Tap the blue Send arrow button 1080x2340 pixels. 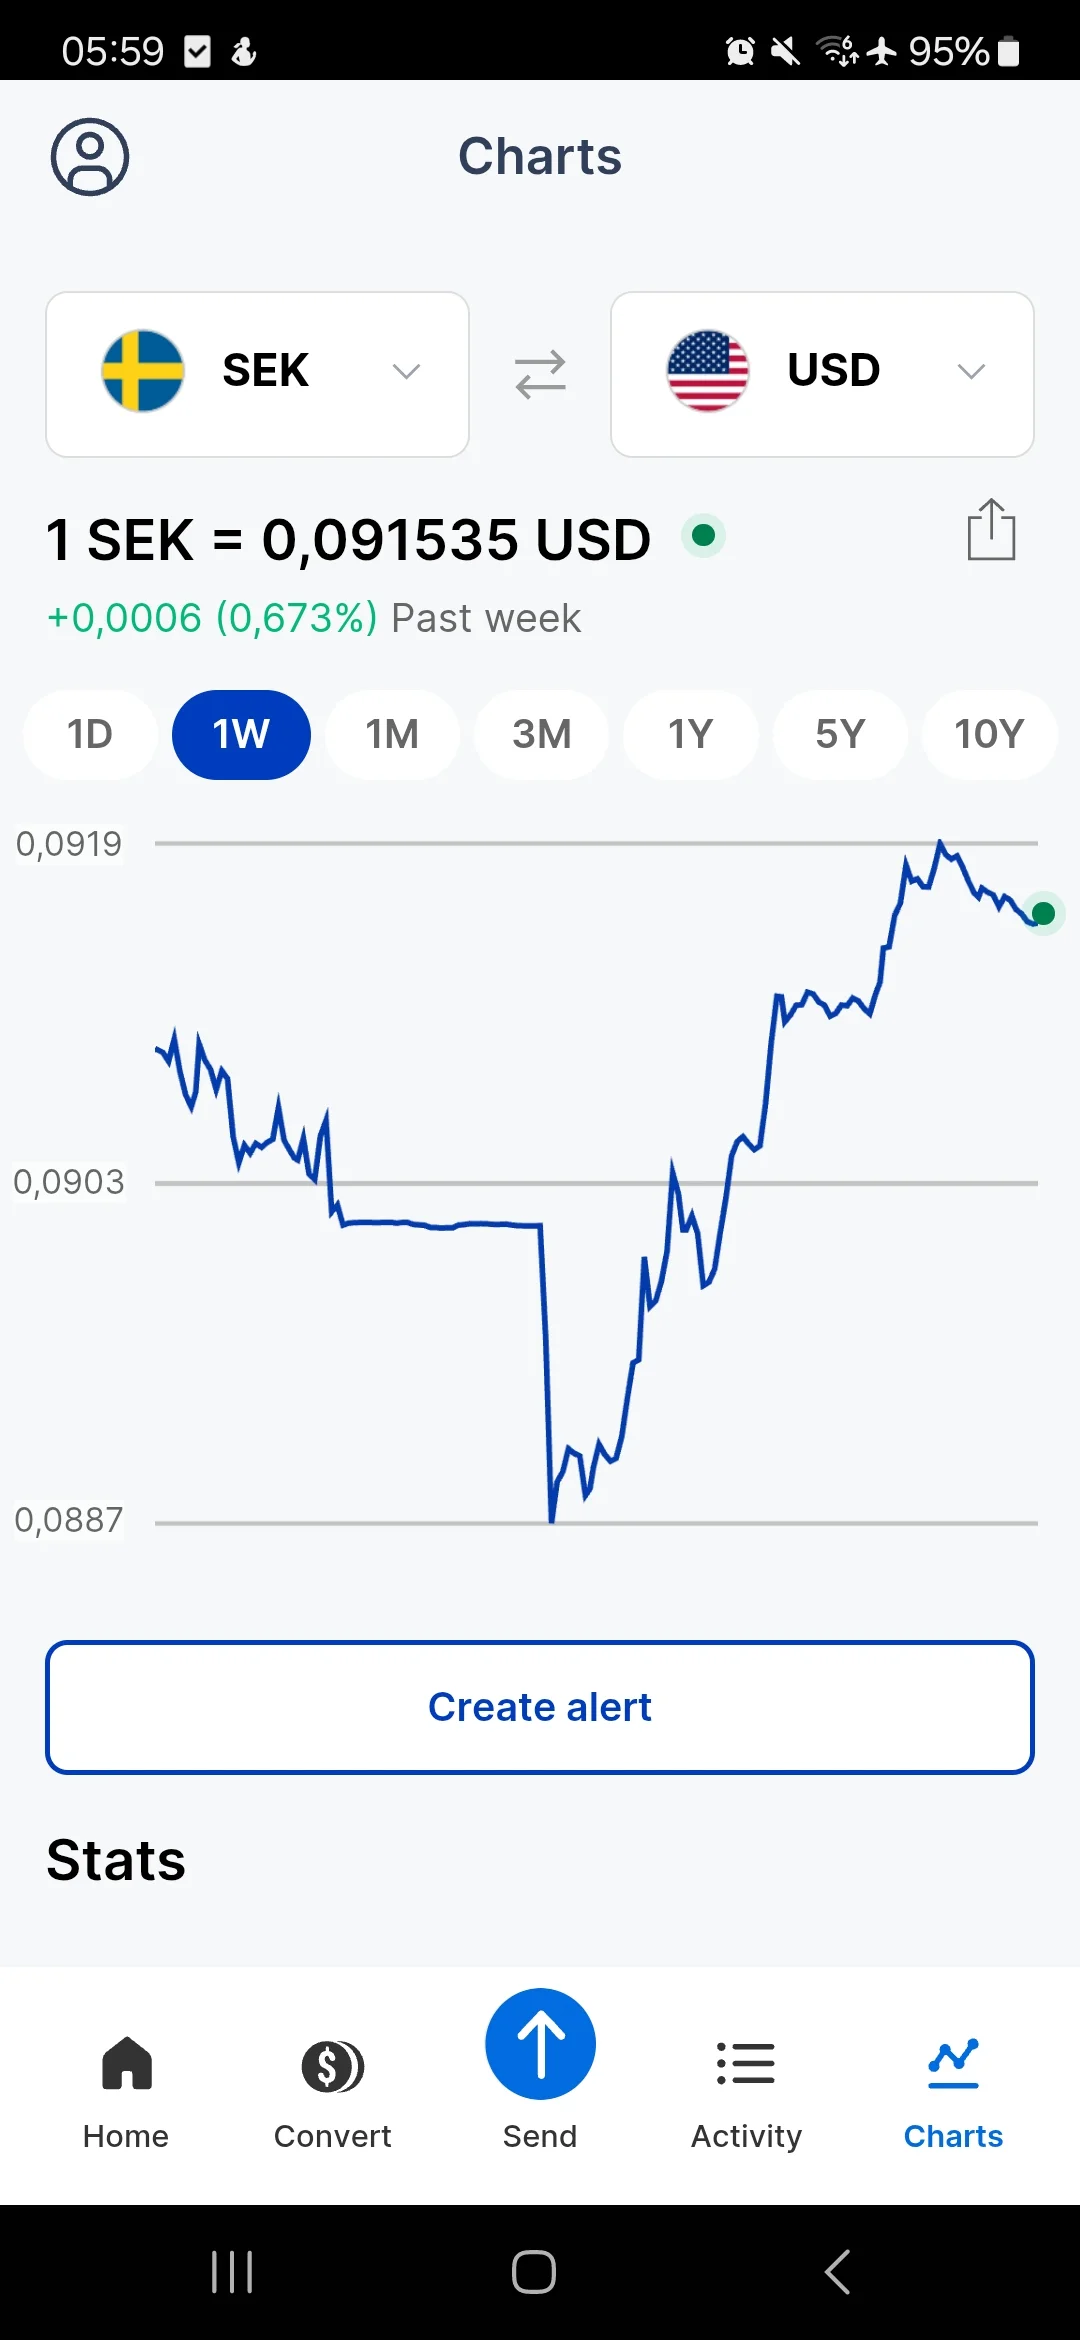[x=540, y=2044]
